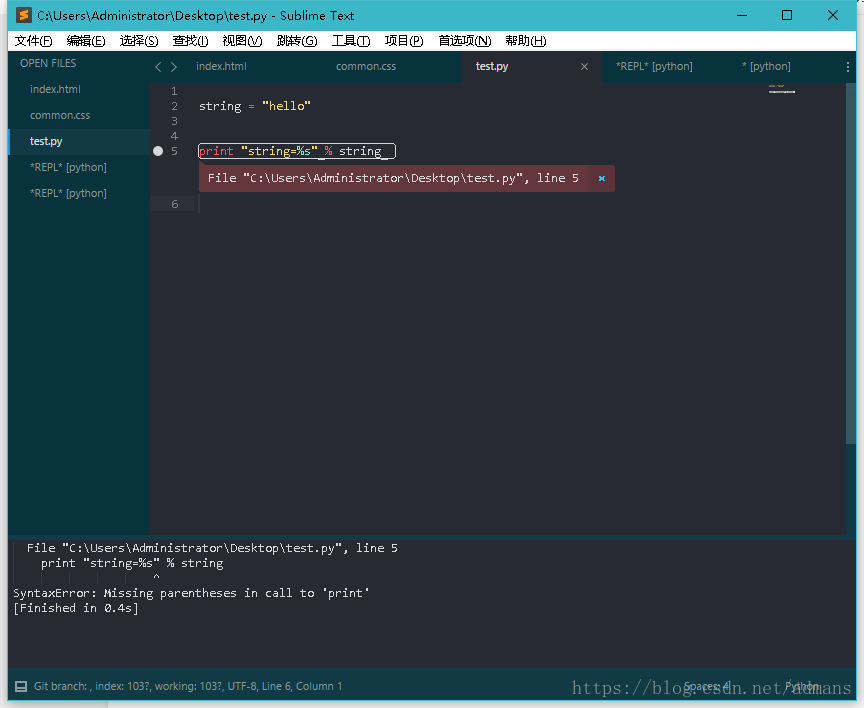Click the OPEN FILES sidebar header

pyautogui.click(x=48, y=63)
